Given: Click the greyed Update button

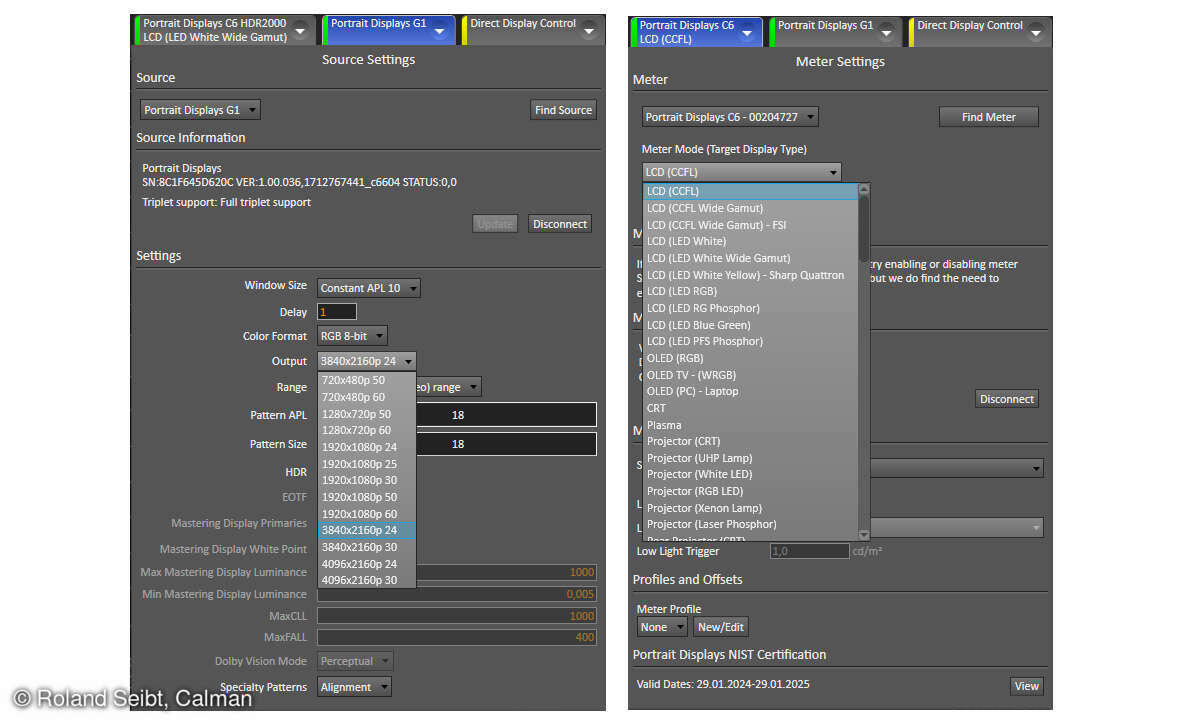Looking at the screenshot, I should pyautogui.click(x=495, y=224).
